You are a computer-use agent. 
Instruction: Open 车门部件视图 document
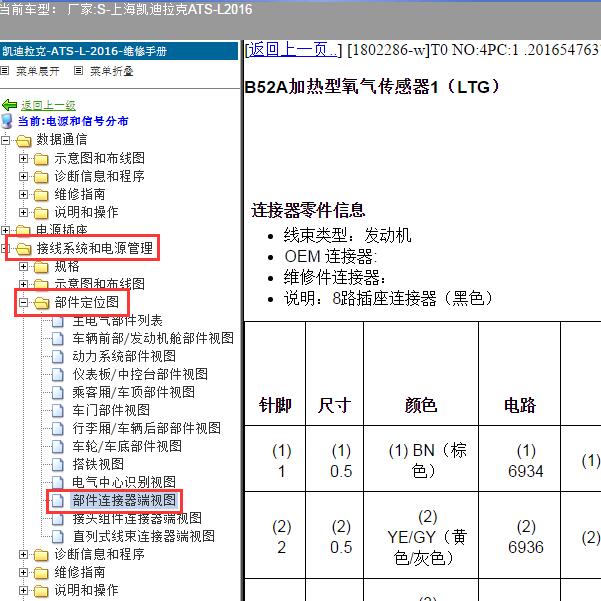coord(111,410)
